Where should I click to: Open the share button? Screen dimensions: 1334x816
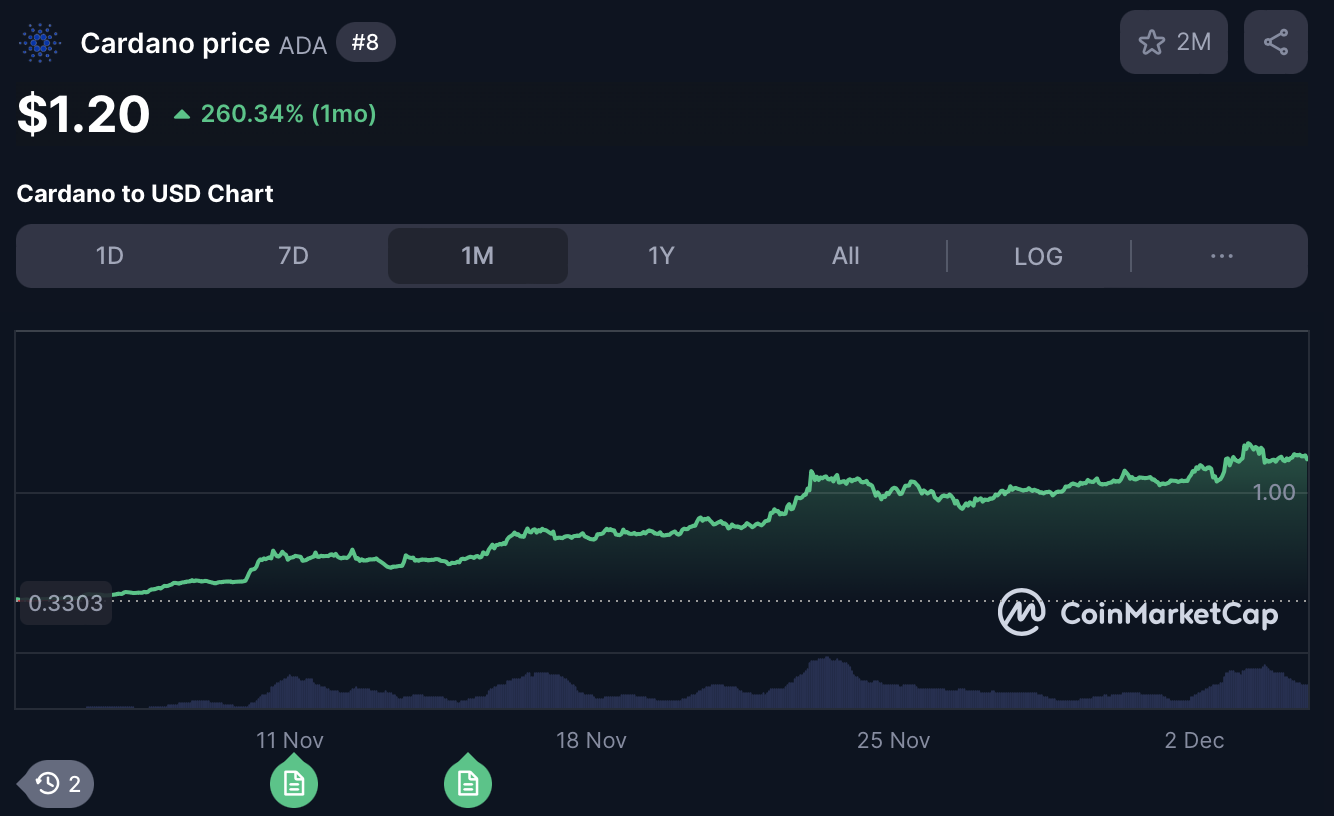click(x=1276, y=42)
